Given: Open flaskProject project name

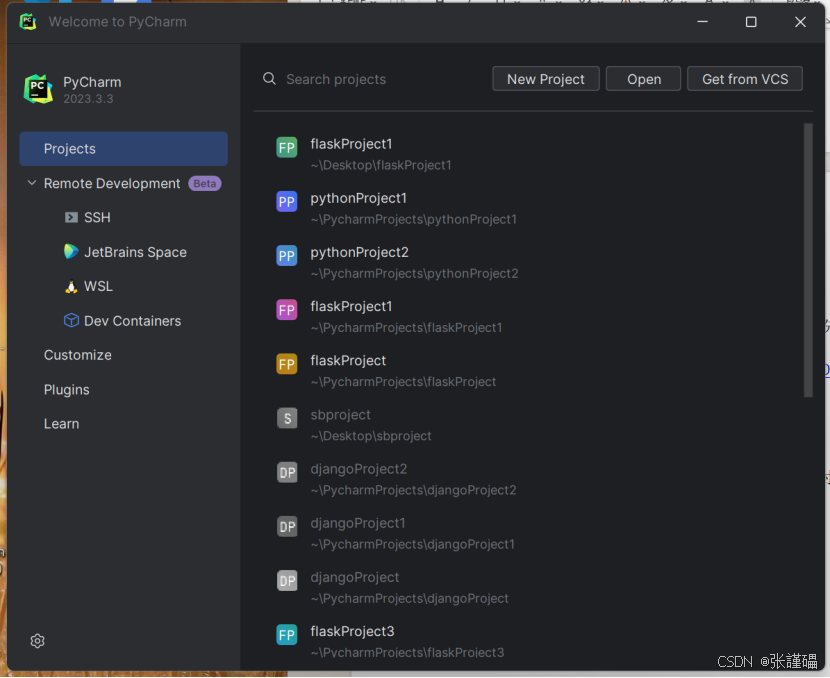Looking at the screenshot, I should [x=348, y=361].
